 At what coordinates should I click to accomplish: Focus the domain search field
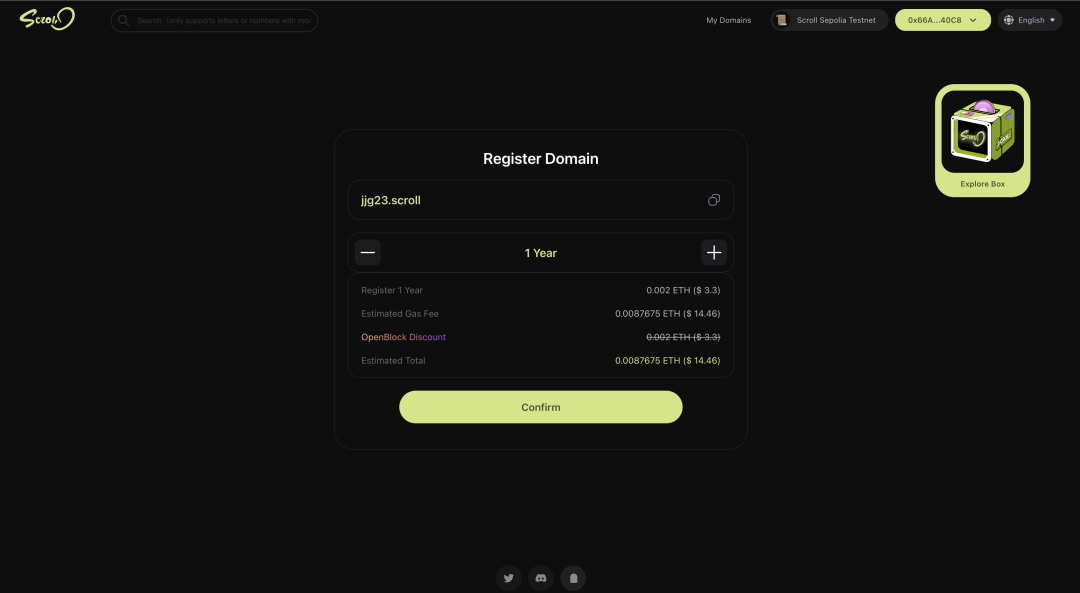(x=214, y=21)
